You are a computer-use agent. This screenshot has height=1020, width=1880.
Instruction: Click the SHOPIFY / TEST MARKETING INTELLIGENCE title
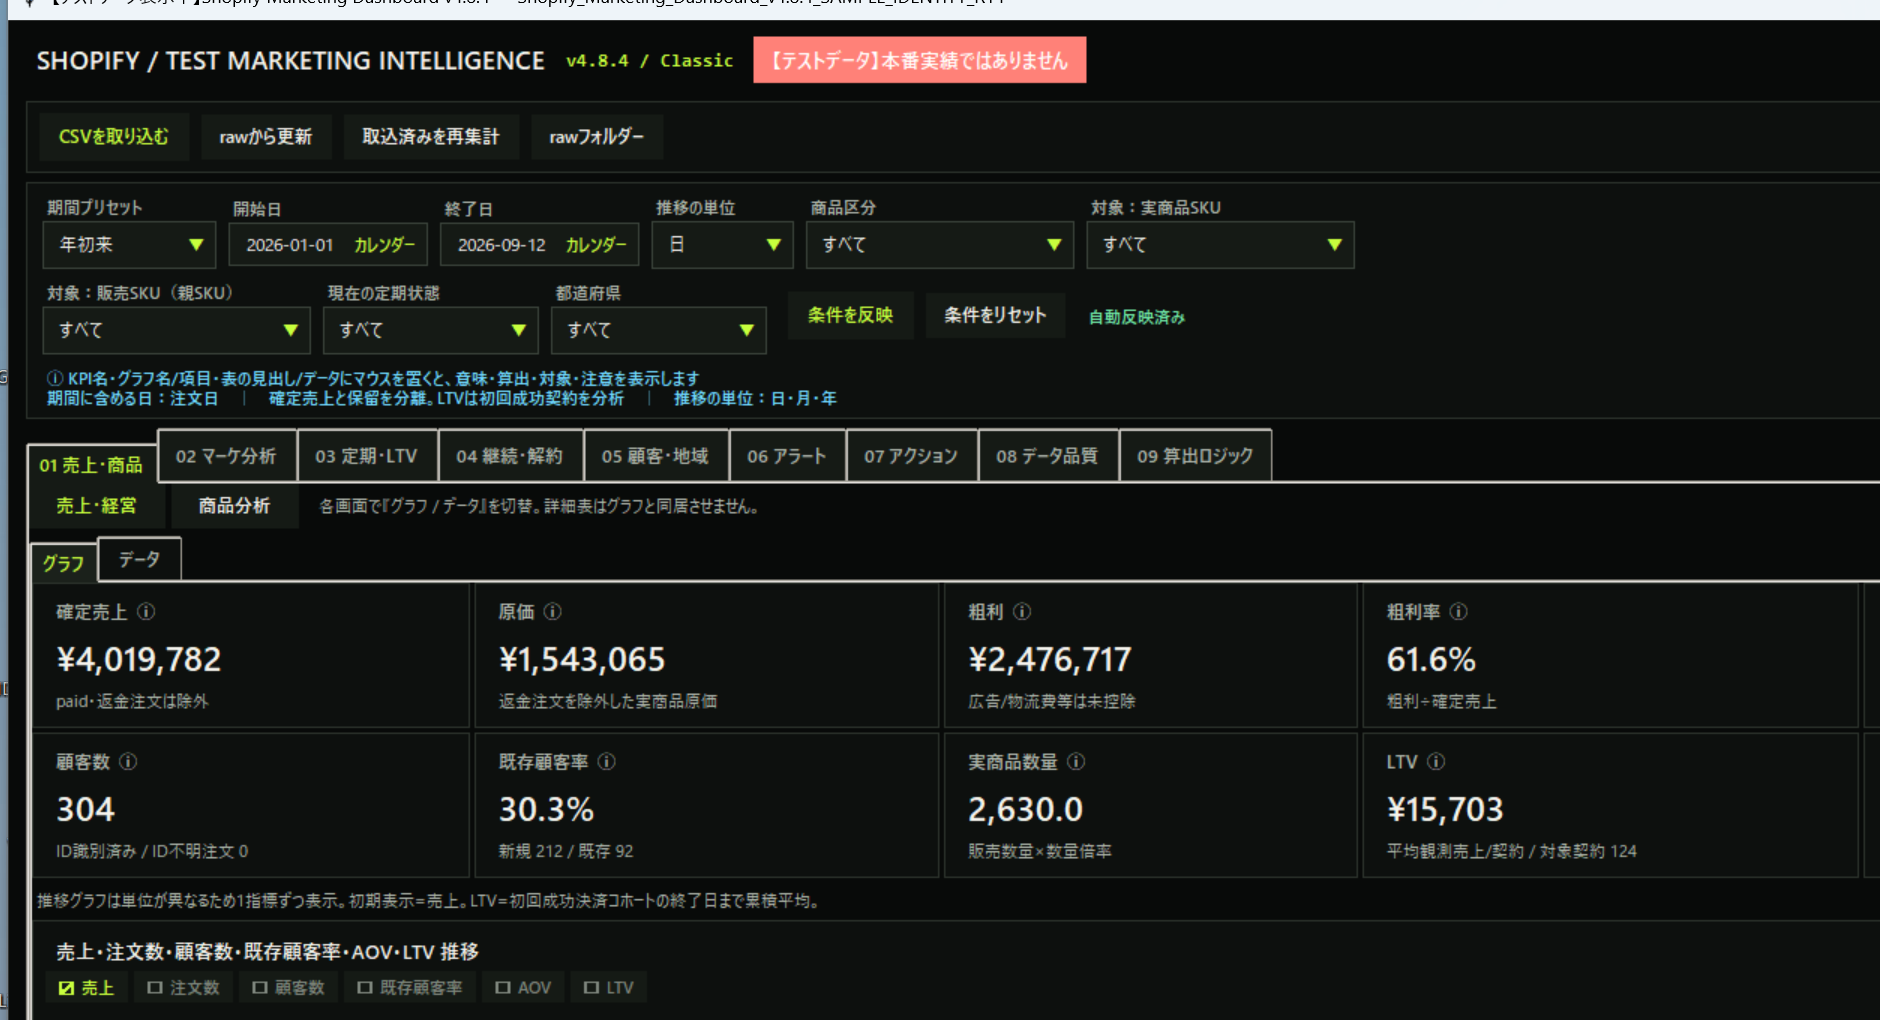pyautogui.click(x=291, y=61)
